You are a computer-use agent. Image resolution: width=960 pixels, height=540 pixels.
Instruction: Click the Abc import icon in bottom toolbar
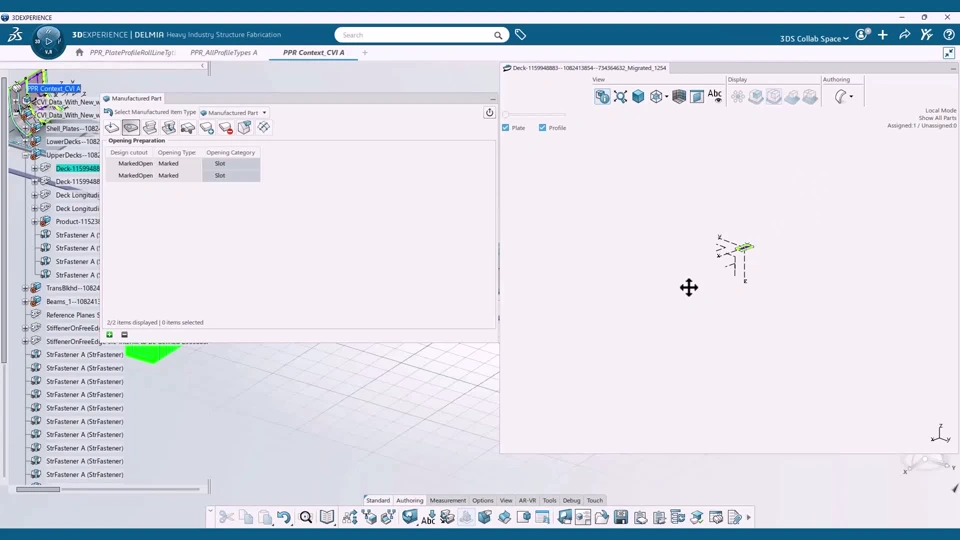[x=428, y=517]
